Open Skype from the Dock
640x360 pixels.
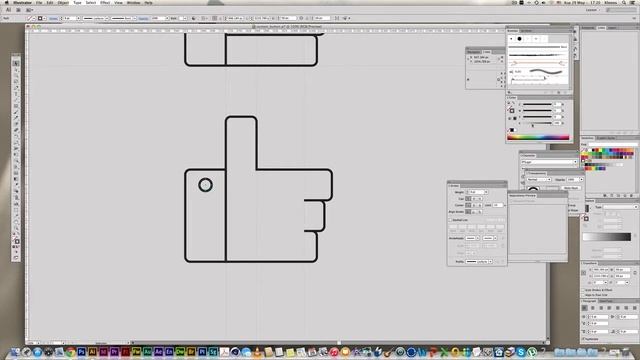(521, 352)
